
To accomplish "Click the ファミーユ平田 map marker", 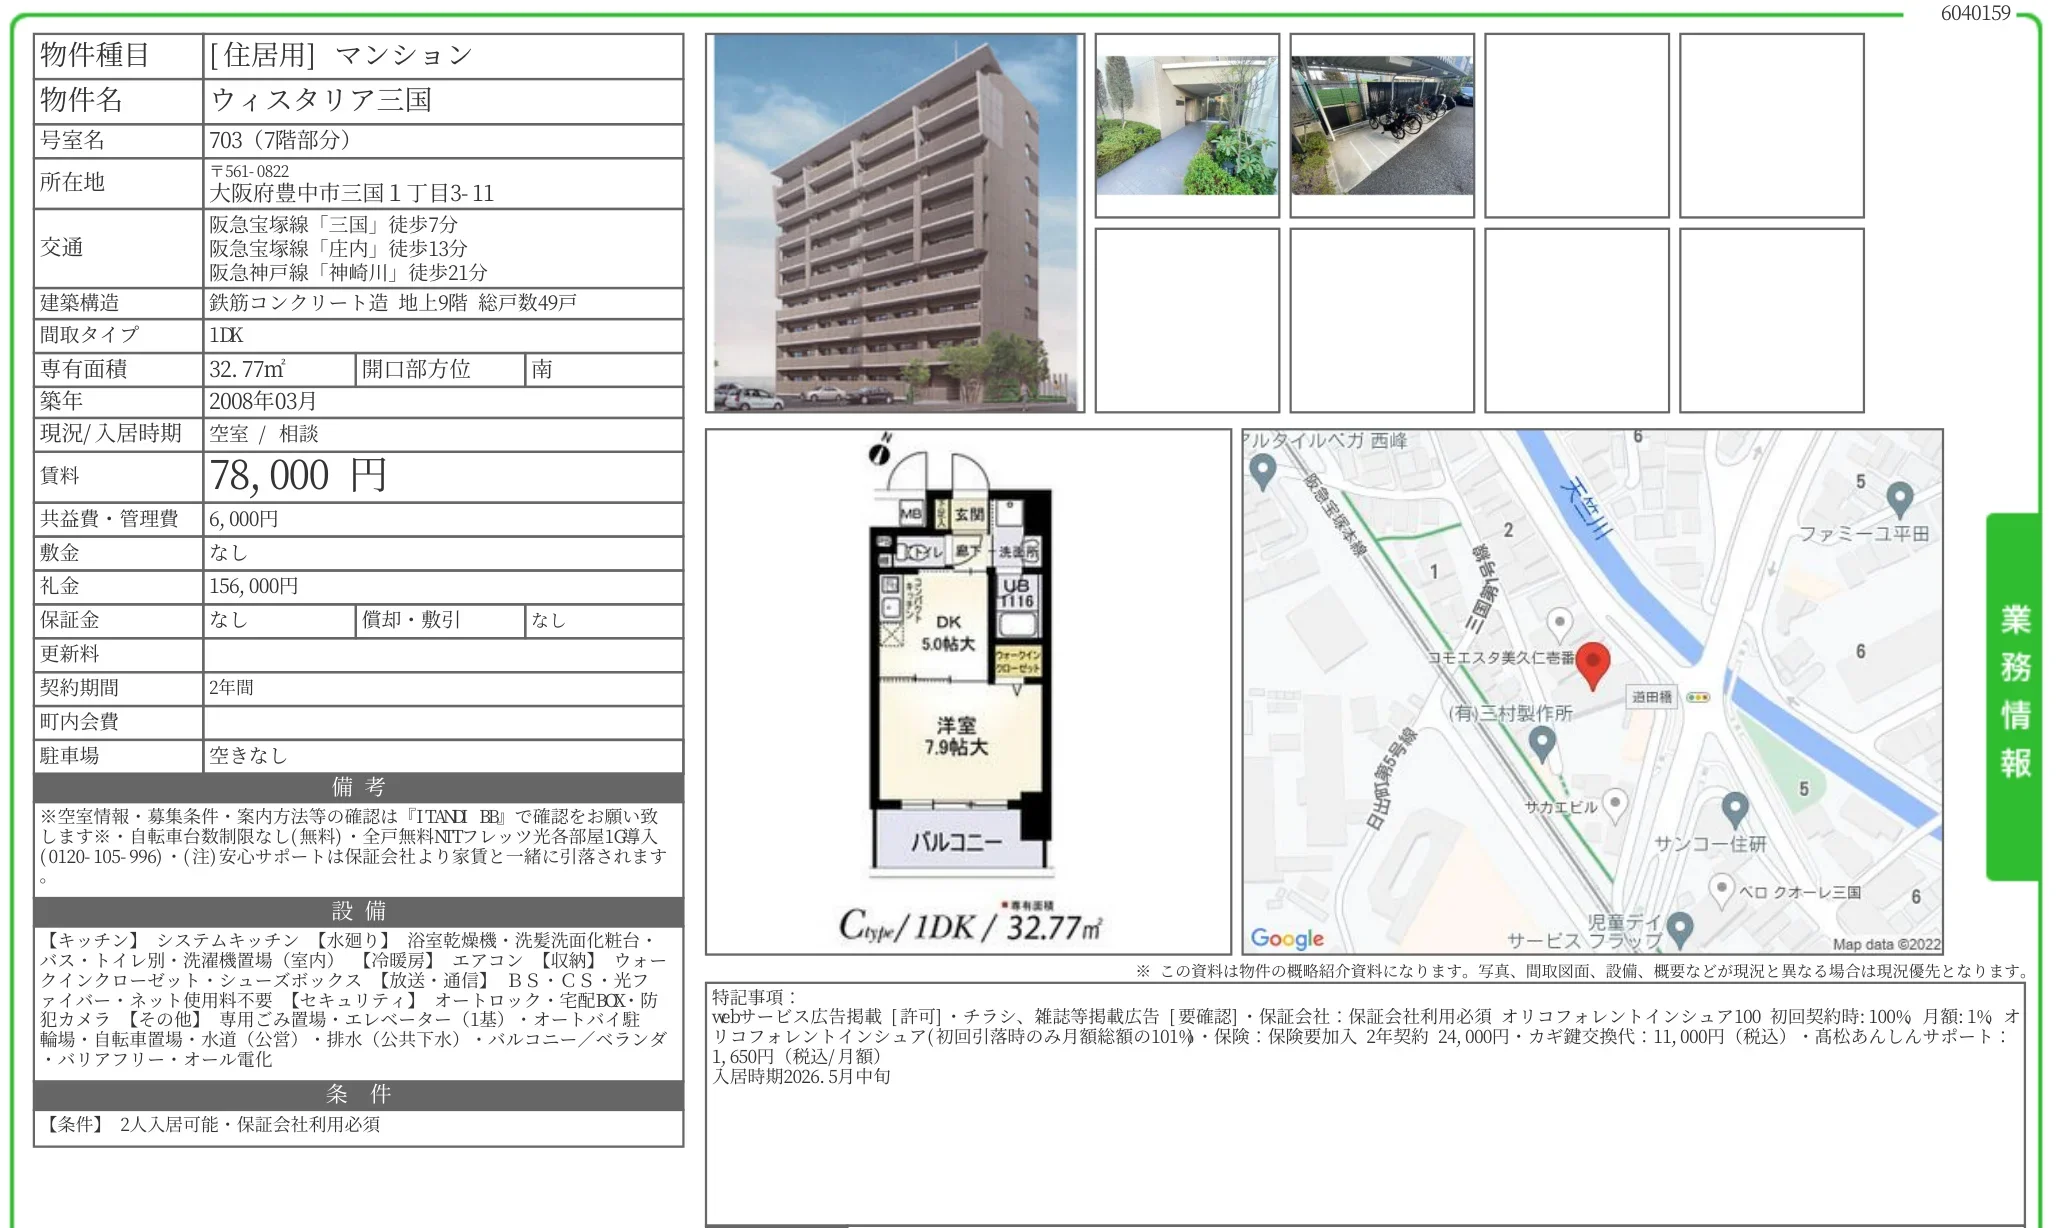I will [1899, 497].
